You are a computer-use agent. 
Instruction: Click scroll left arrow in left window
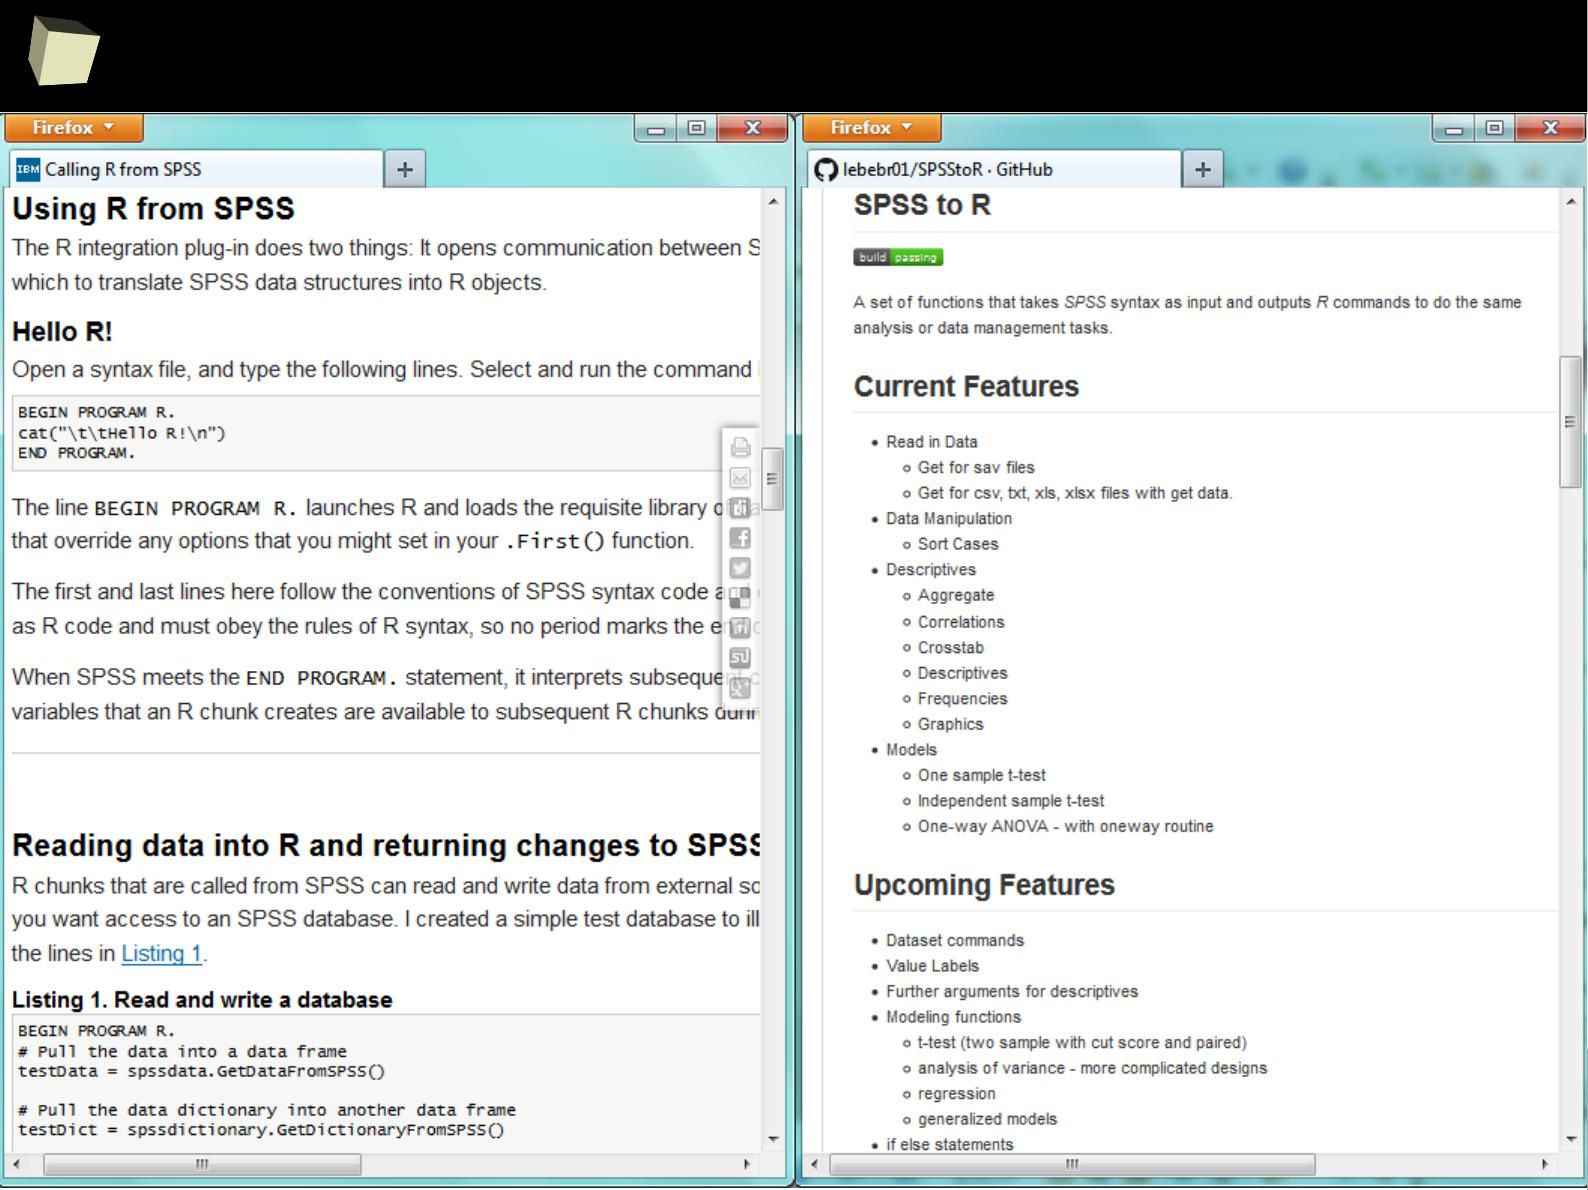(17, 1164)
